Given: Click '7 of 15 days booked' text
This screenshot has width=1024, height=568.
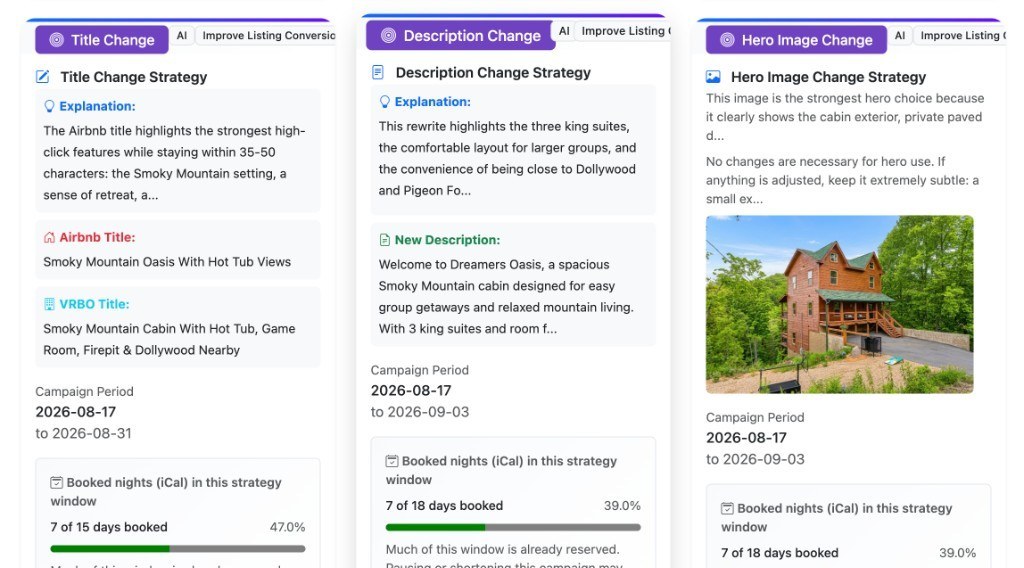Looking at the screenshot, I should tap(109, 527).
